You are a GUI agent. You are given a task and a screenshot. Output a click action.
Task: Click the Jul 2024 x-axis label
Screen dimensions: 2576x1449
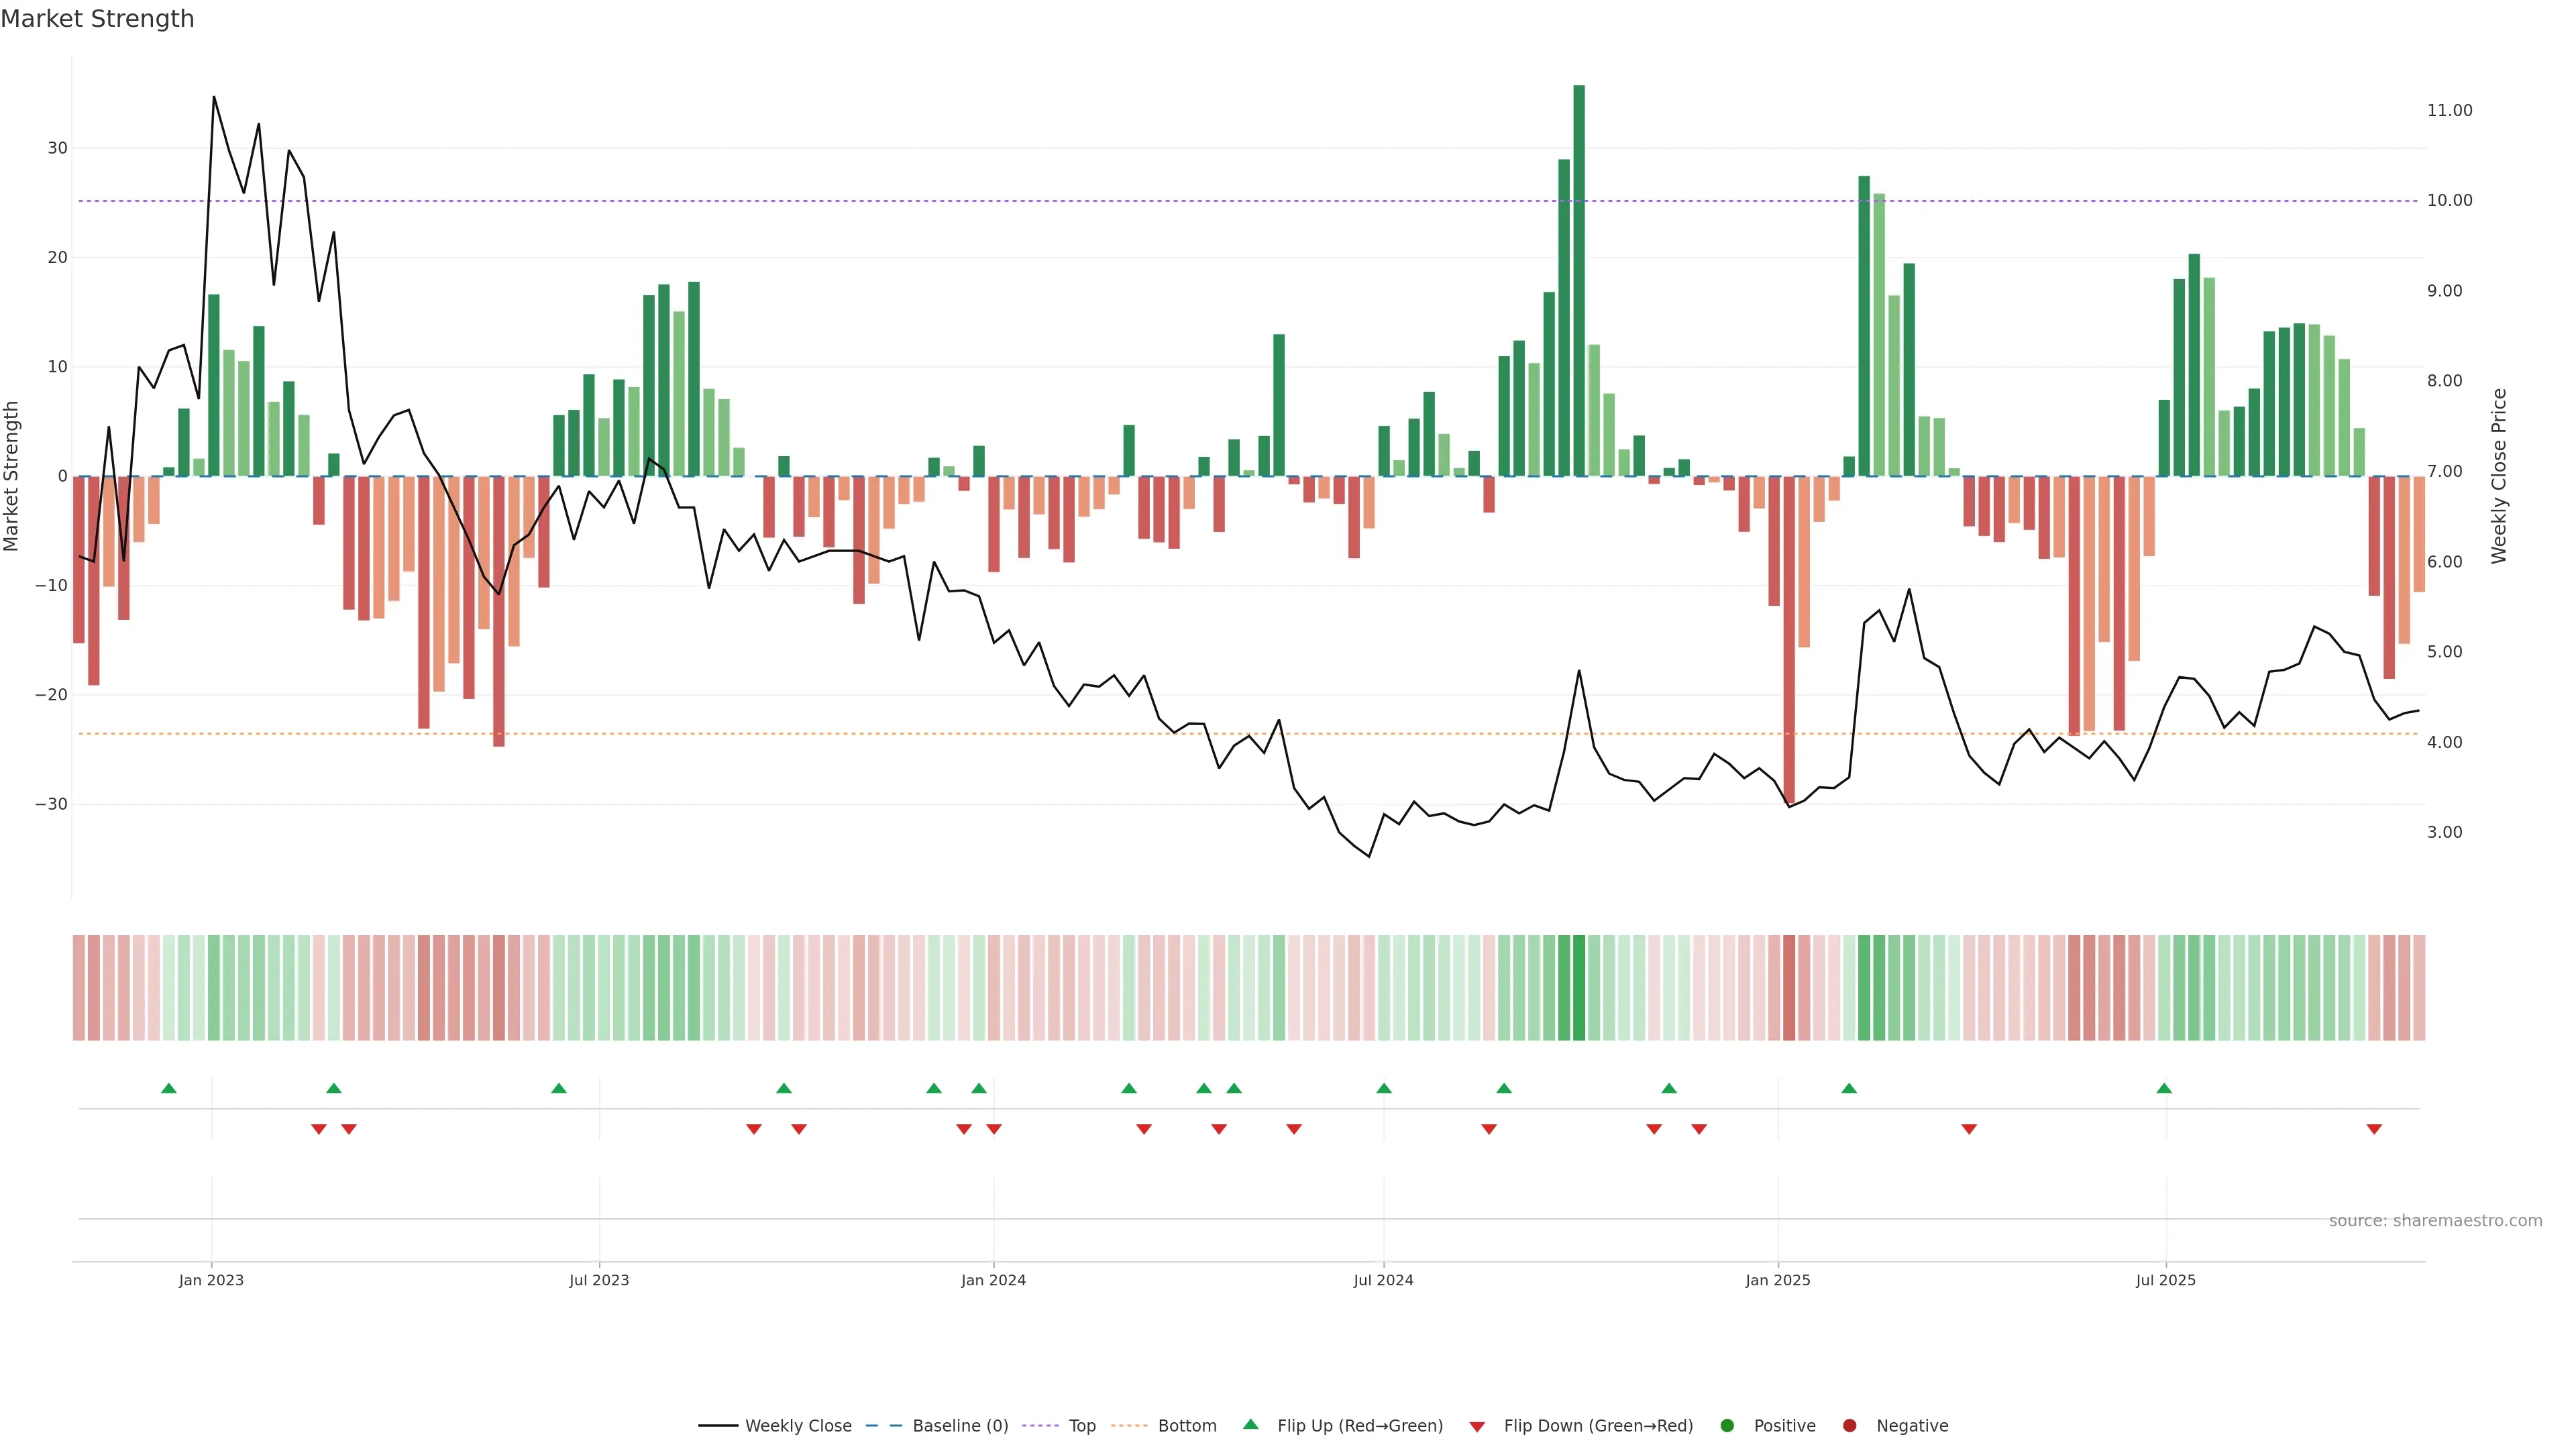pos(1383,1280)
